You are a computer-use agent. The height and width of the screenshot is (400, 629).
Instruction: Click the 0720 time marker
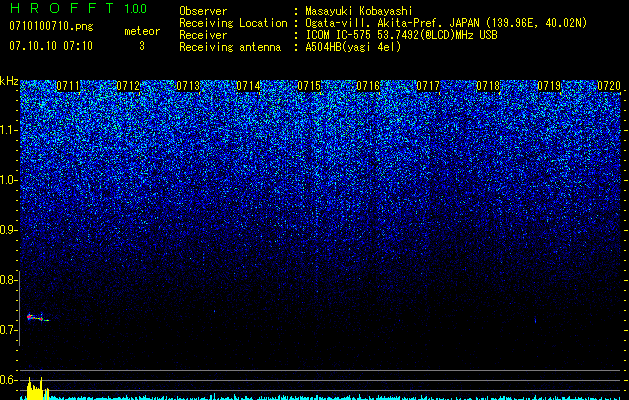[x=609, y=86]
